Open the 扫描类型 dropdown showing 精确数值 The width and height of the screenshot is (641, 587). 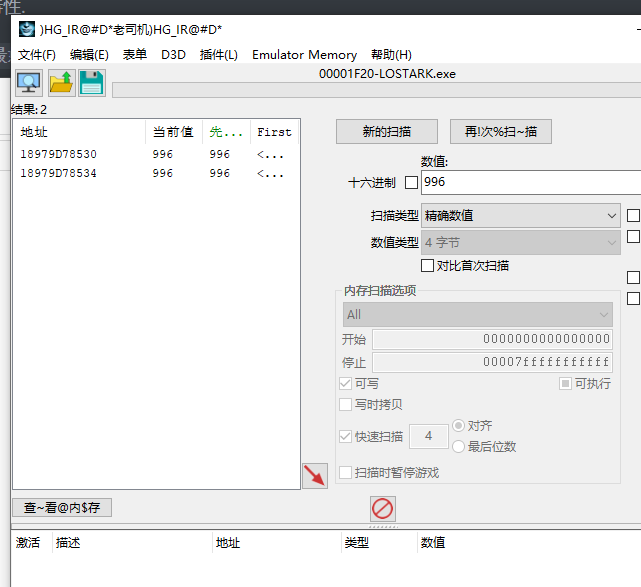521,215
